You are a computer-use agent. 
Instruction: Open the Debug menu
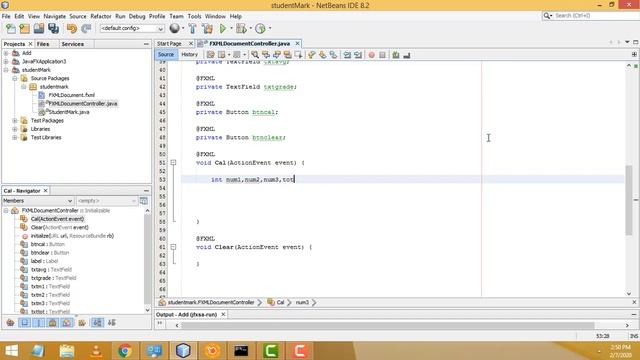(x=137, y=16)
